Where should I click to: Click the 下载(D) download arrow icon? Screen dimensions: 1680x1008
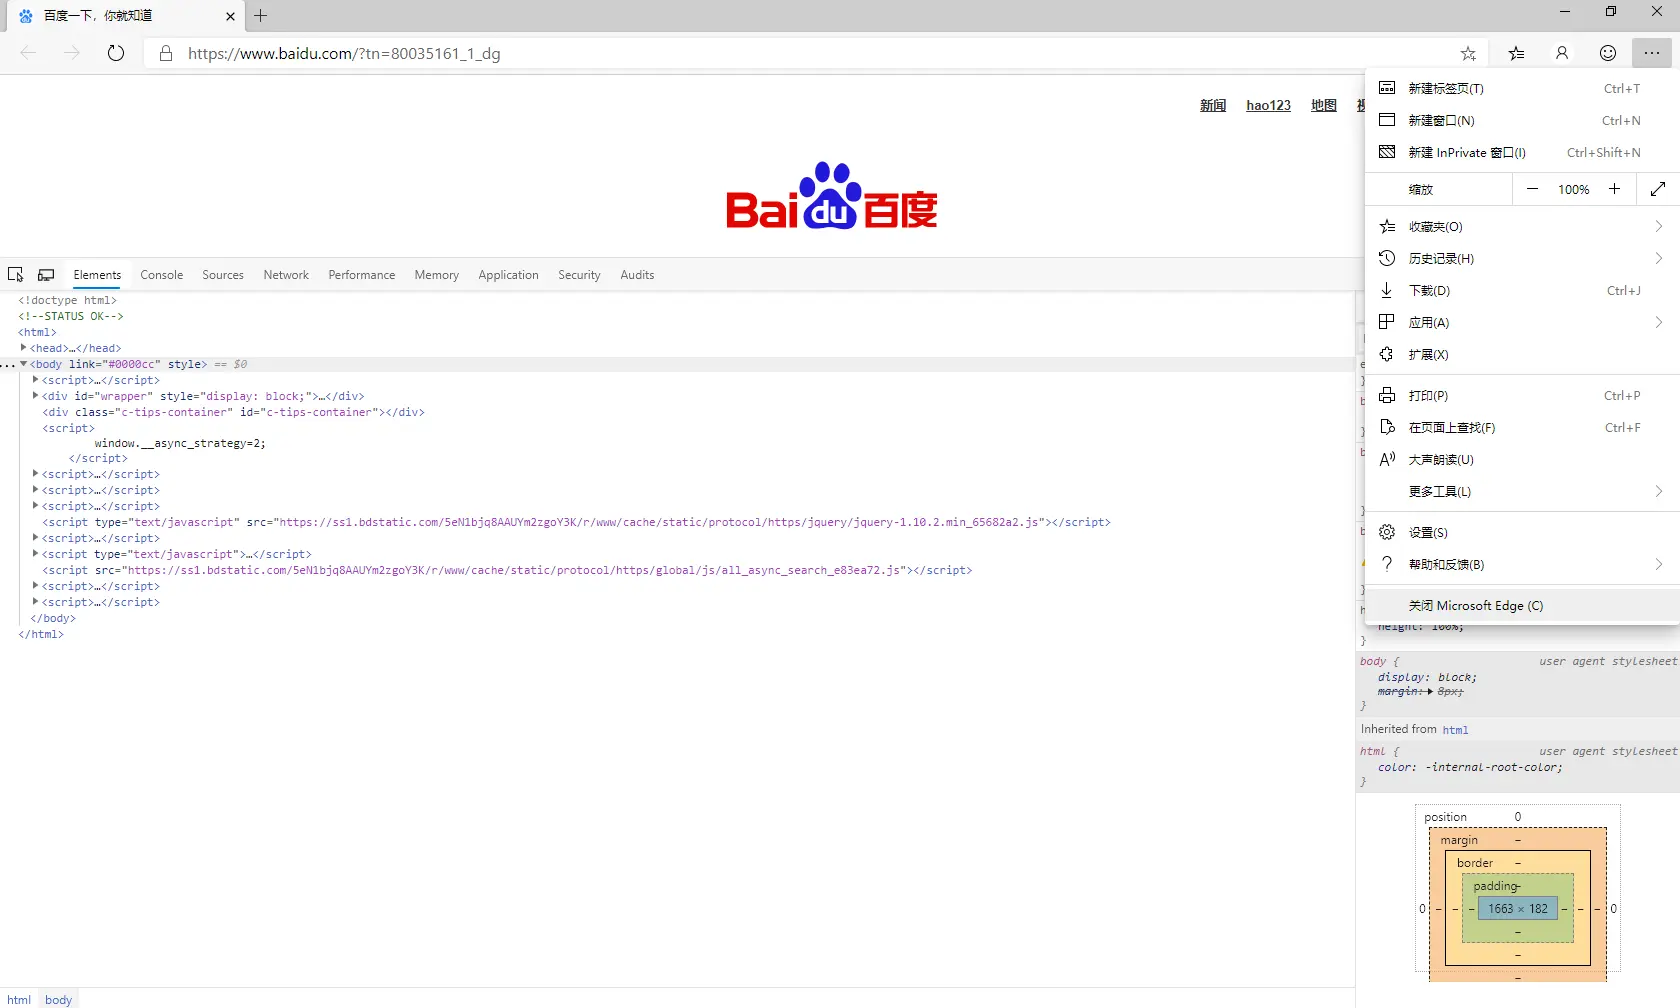(x=1387, y=290)
